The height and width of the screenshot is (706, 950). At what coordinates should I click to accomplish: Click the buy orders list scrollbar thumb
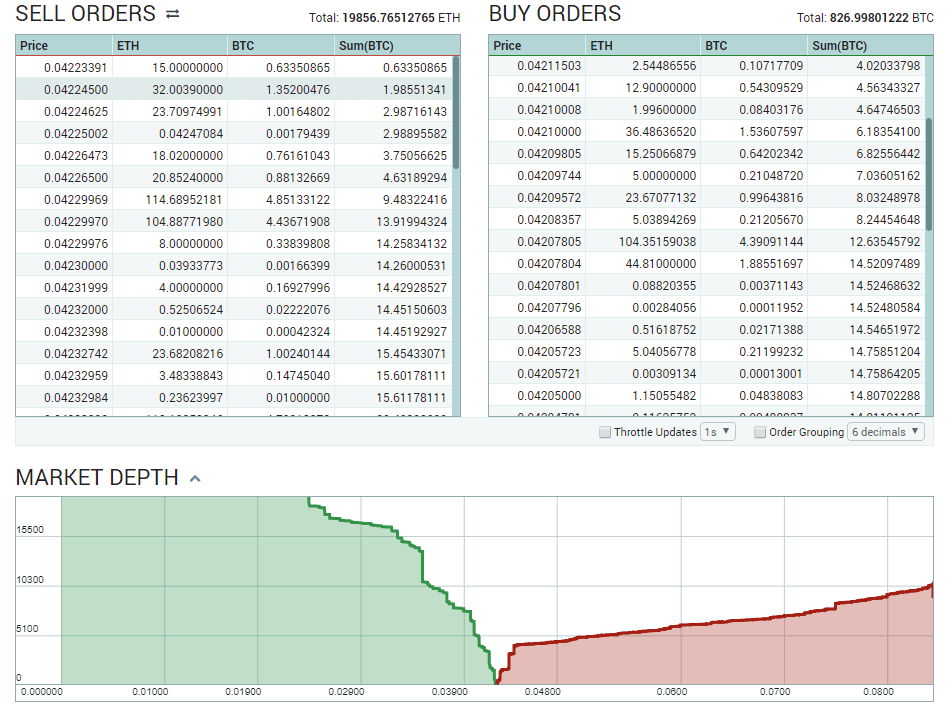pyautogui.click(x=929, y=175)
